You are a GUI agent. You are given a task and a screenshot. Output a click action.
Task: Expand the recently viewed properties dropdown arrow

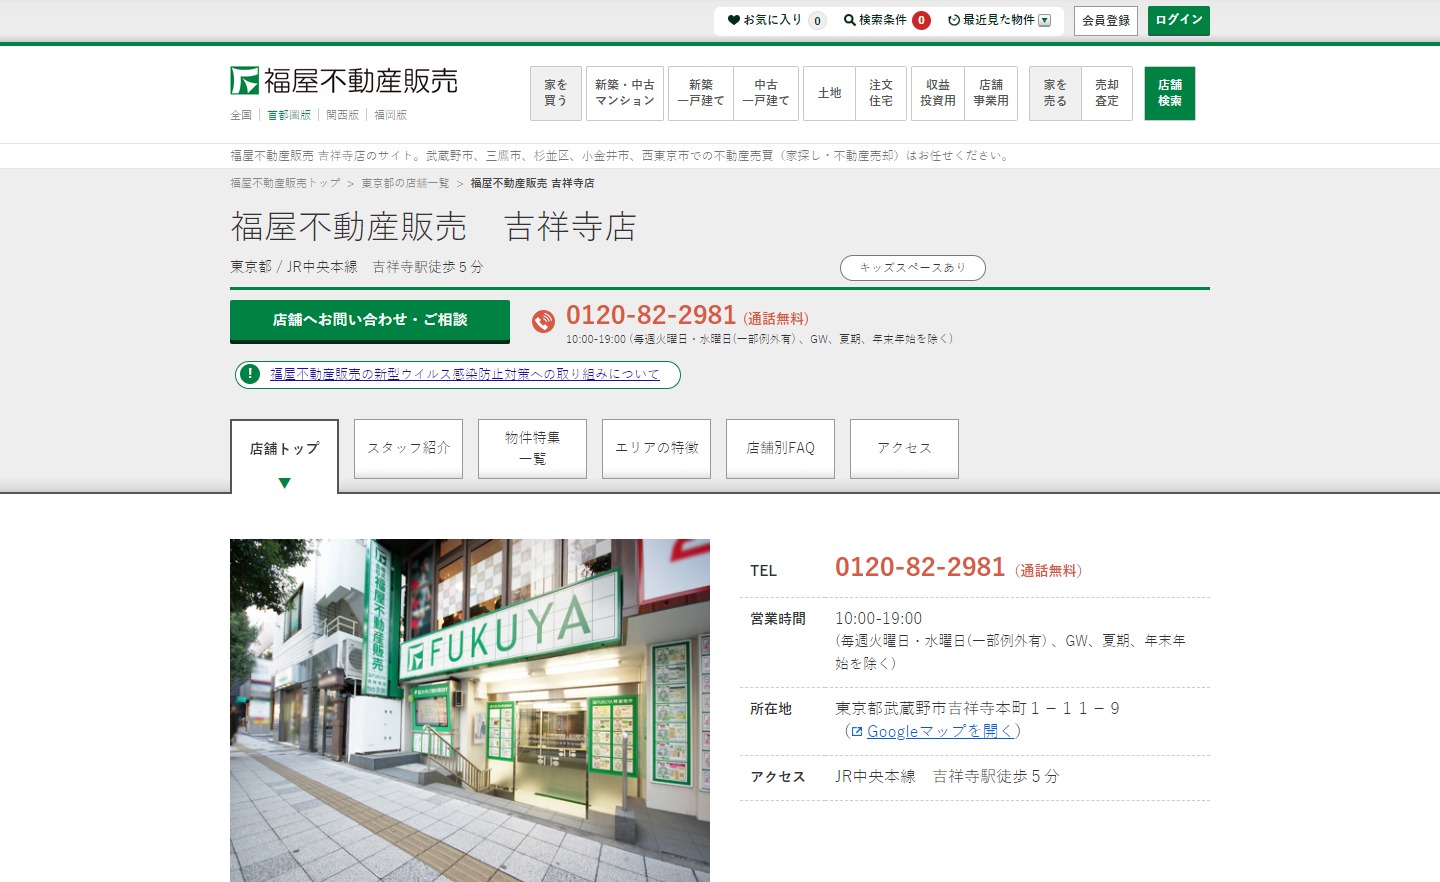(1045, 20)
